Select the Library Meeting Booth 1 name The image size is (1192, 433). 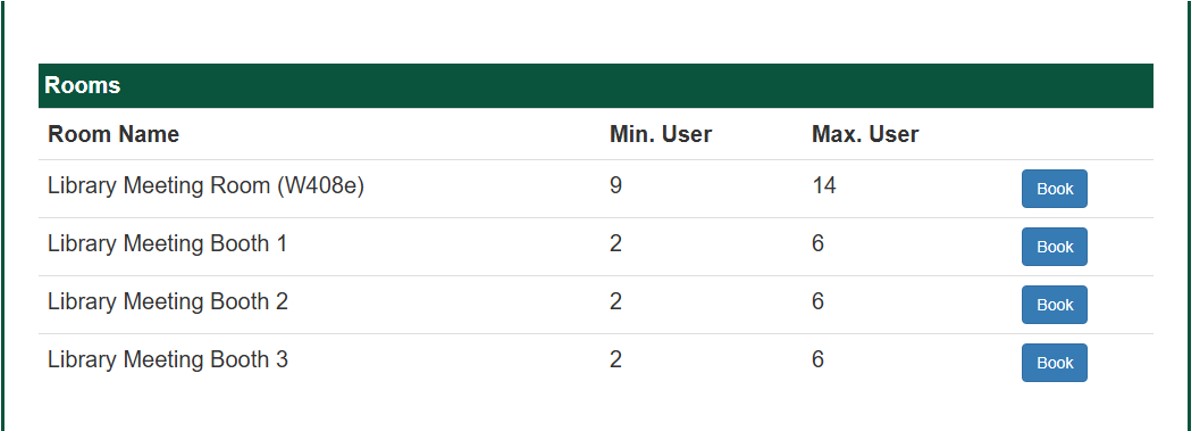pos(167,244)
